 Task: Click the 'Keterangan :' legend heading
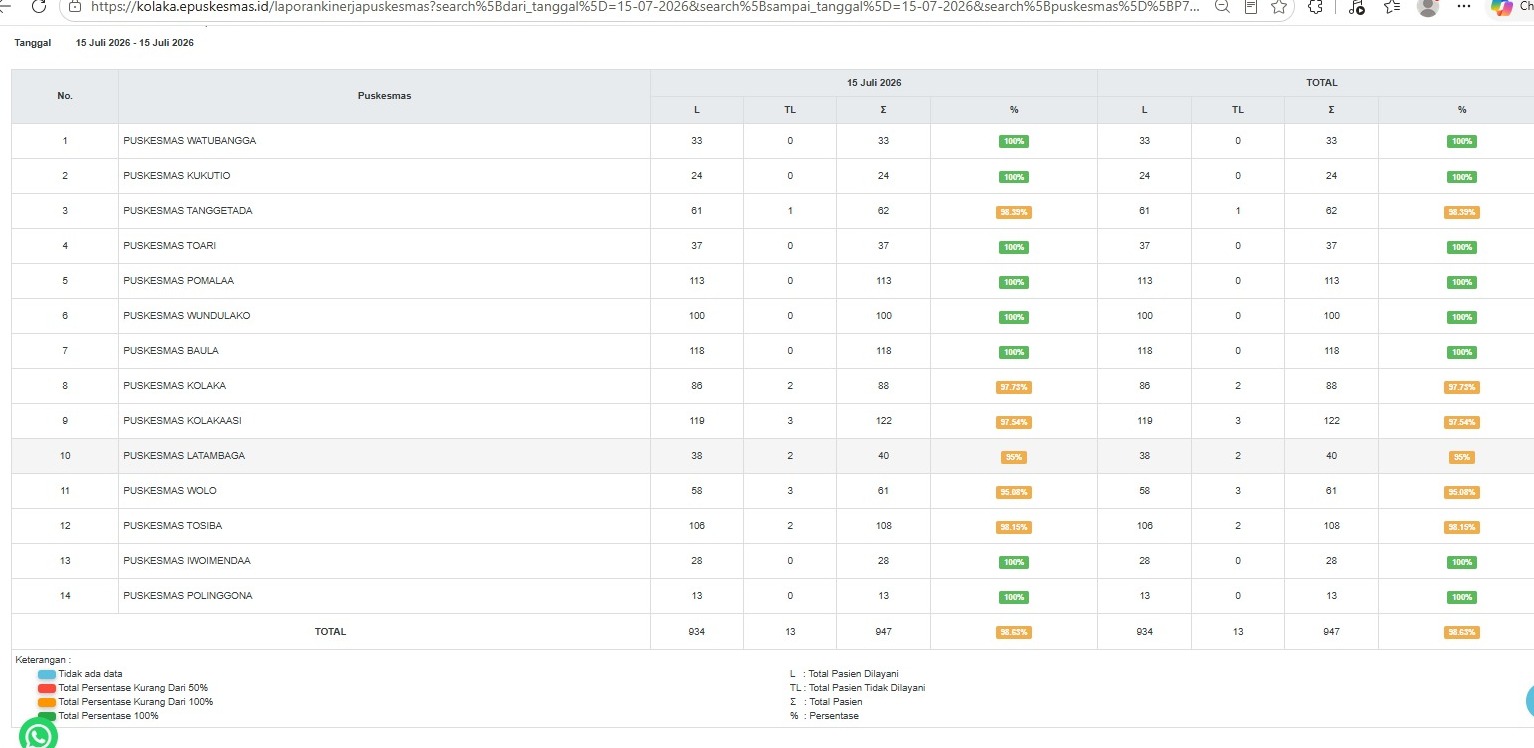[x=43, y=660]
